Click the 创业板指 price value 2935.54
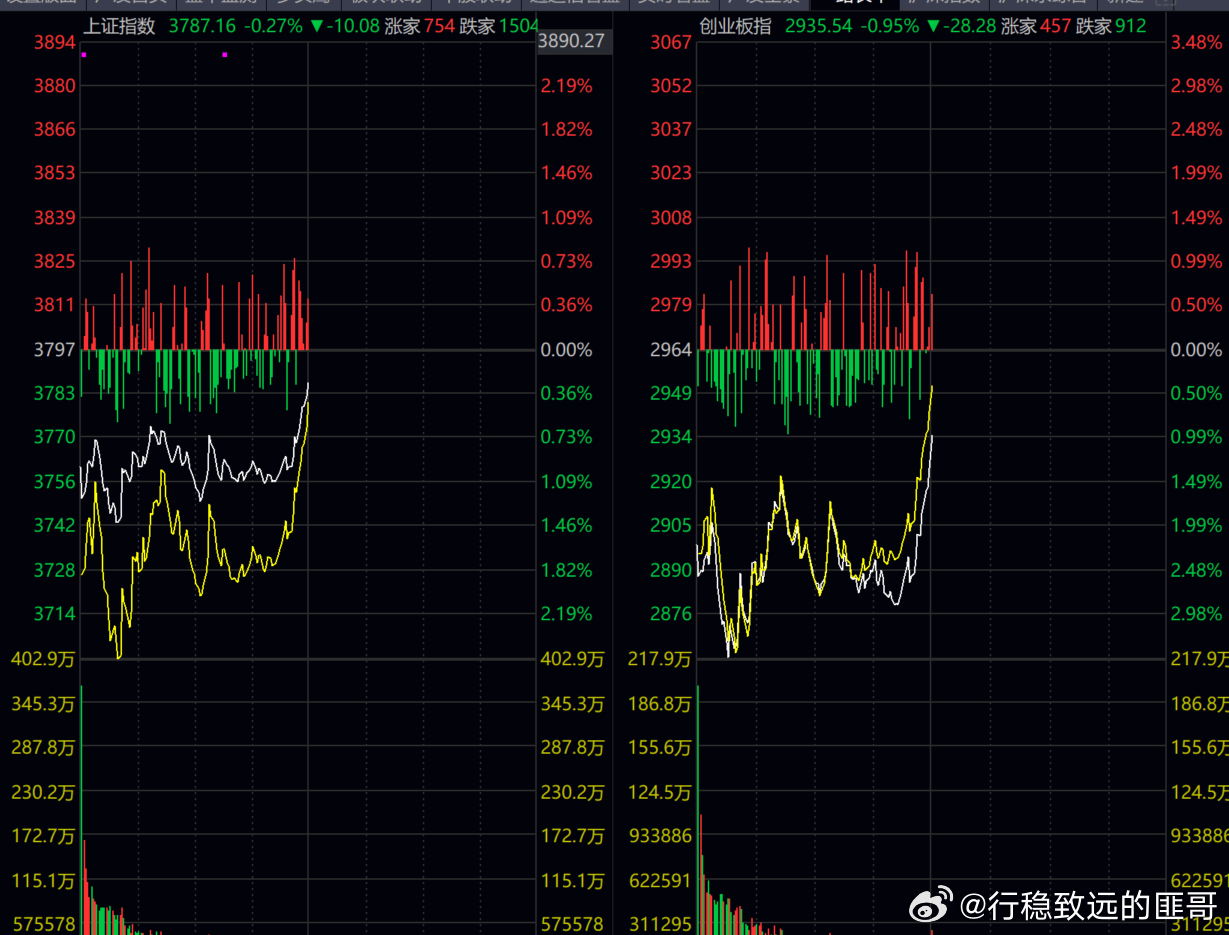 tap(818, 26)
